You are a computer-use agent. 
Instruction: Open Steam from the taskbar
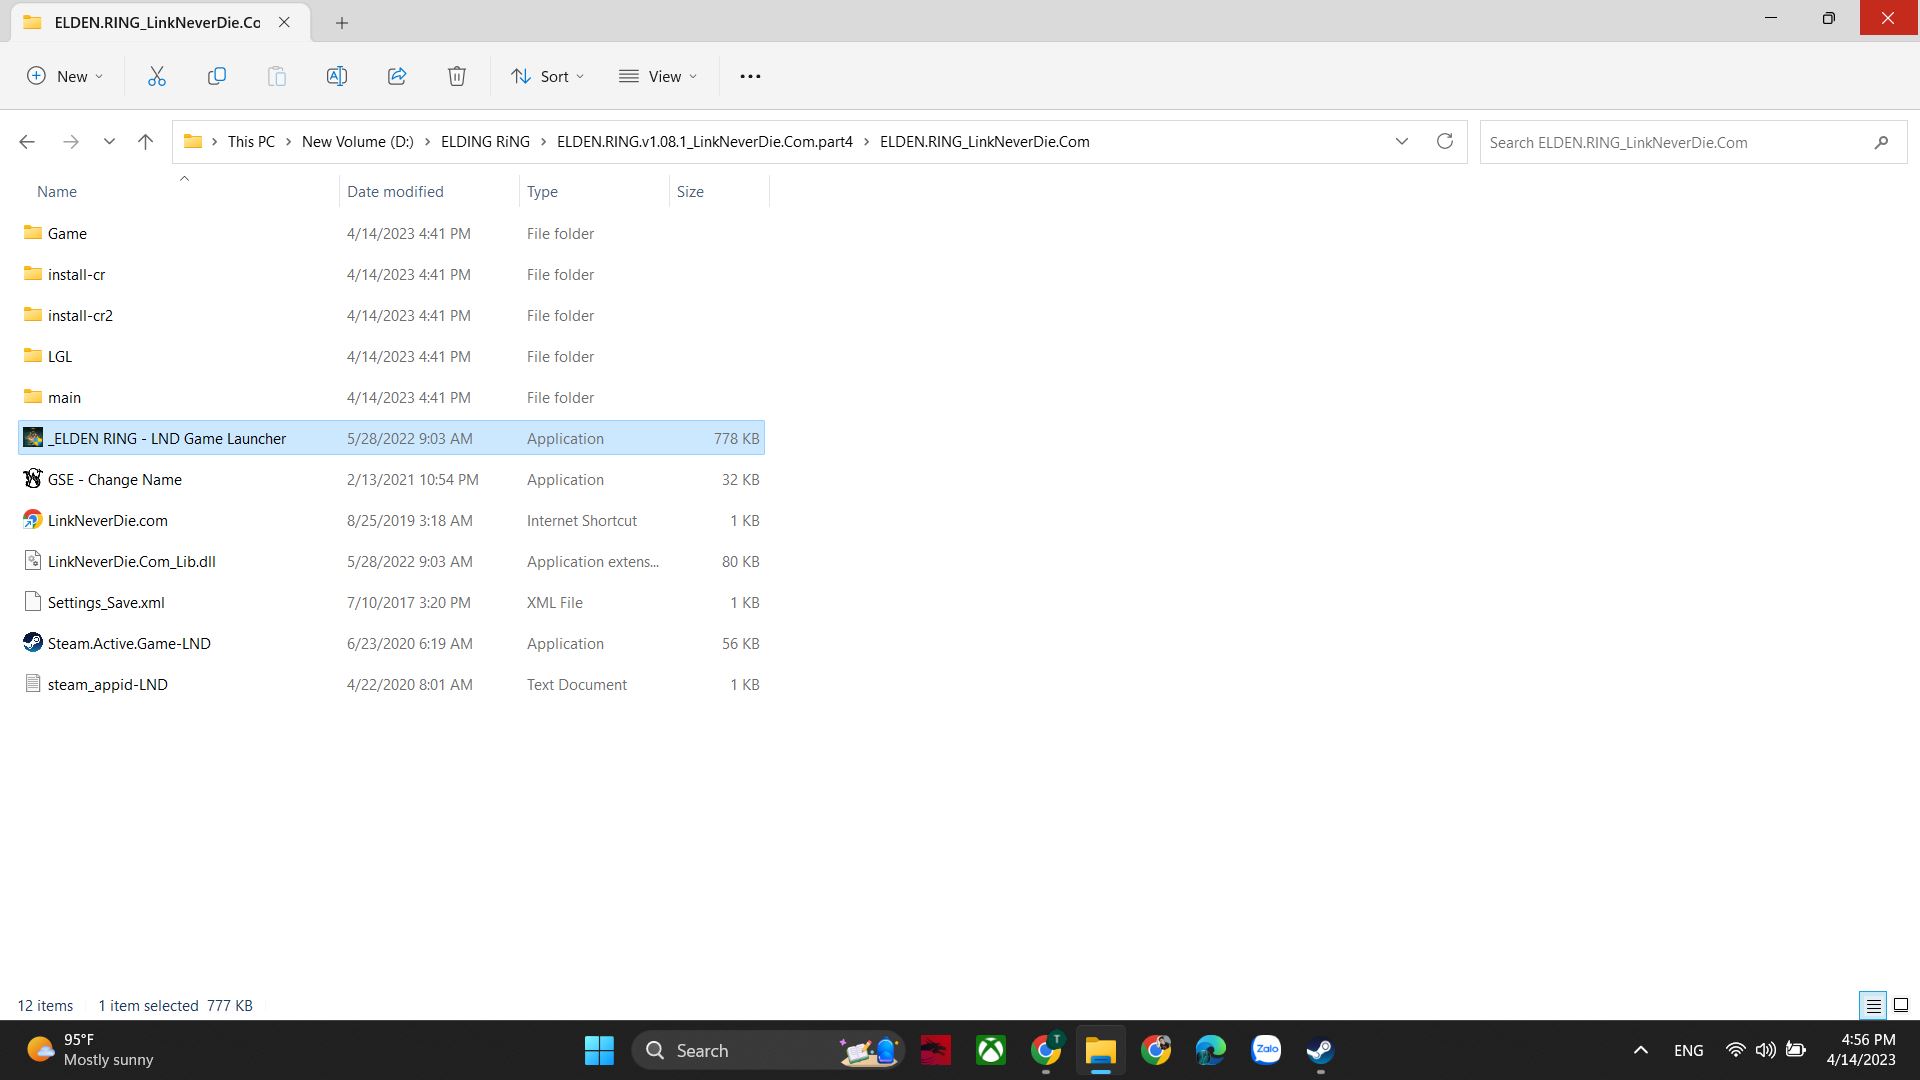pos(1320,1050)
